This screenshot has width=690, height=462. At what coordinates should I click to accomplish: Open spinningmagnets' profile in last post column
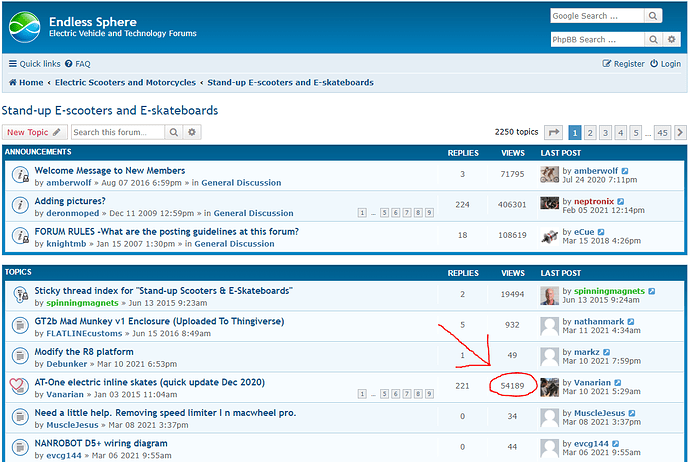[609, 291]
